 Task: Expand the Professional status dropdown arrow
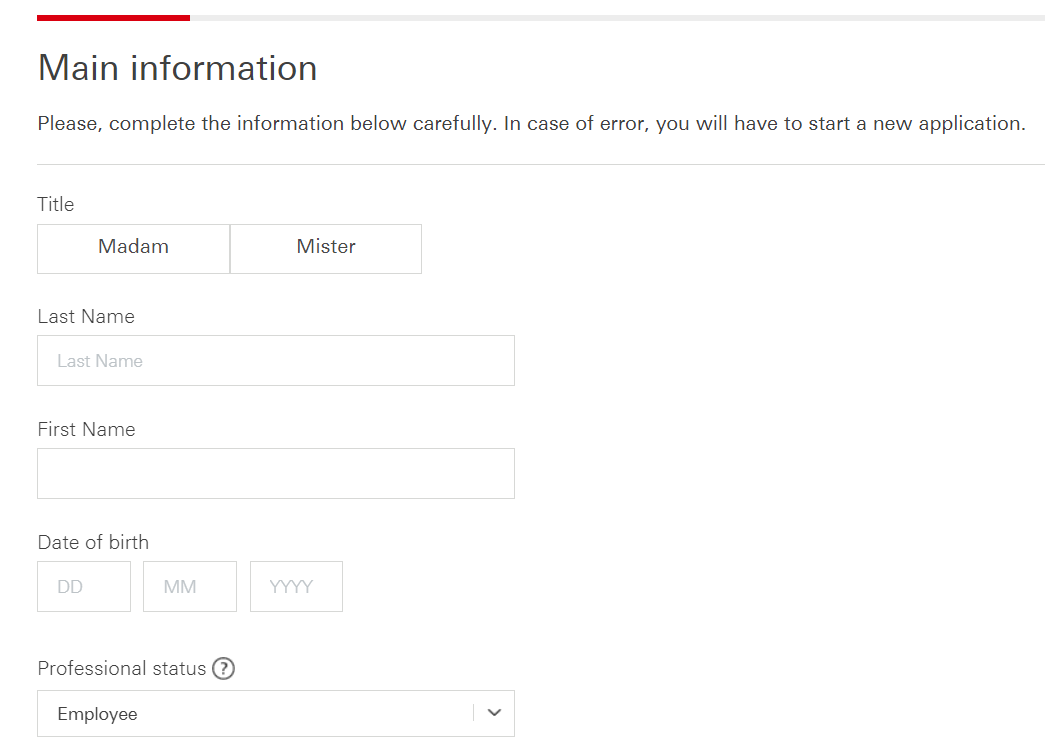(494, 713)
